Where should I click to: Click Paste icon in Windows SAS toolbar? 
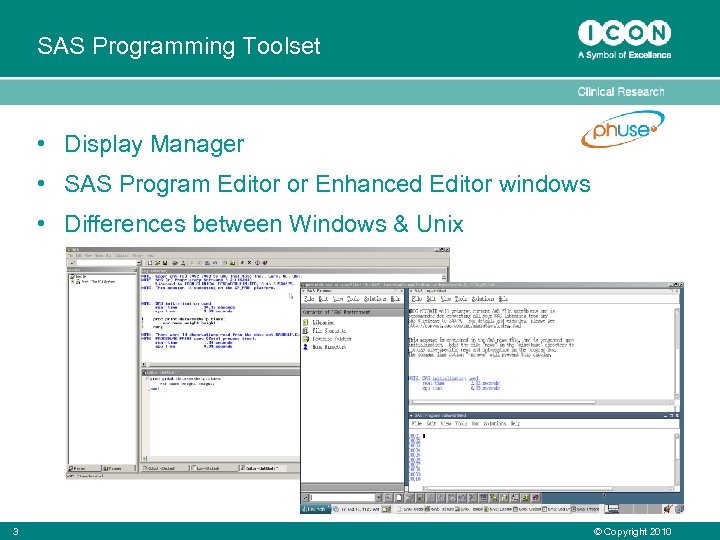(207, 263)
